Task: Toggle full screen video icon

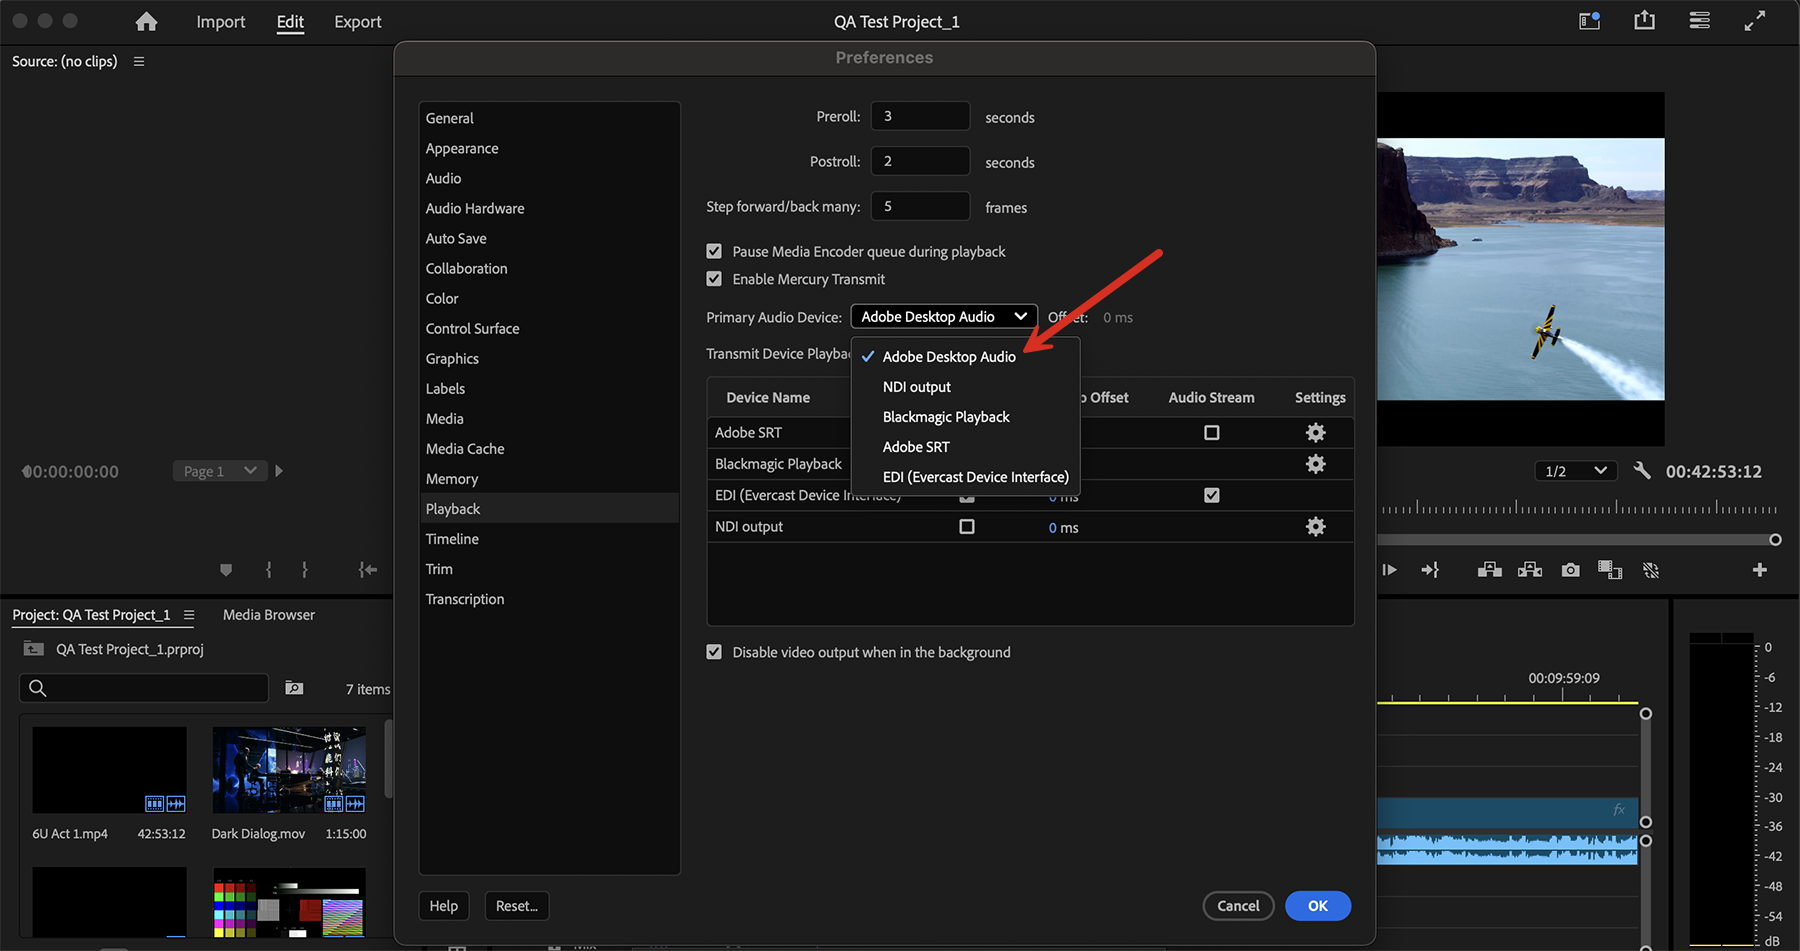Action: [x=1755, y=21]
